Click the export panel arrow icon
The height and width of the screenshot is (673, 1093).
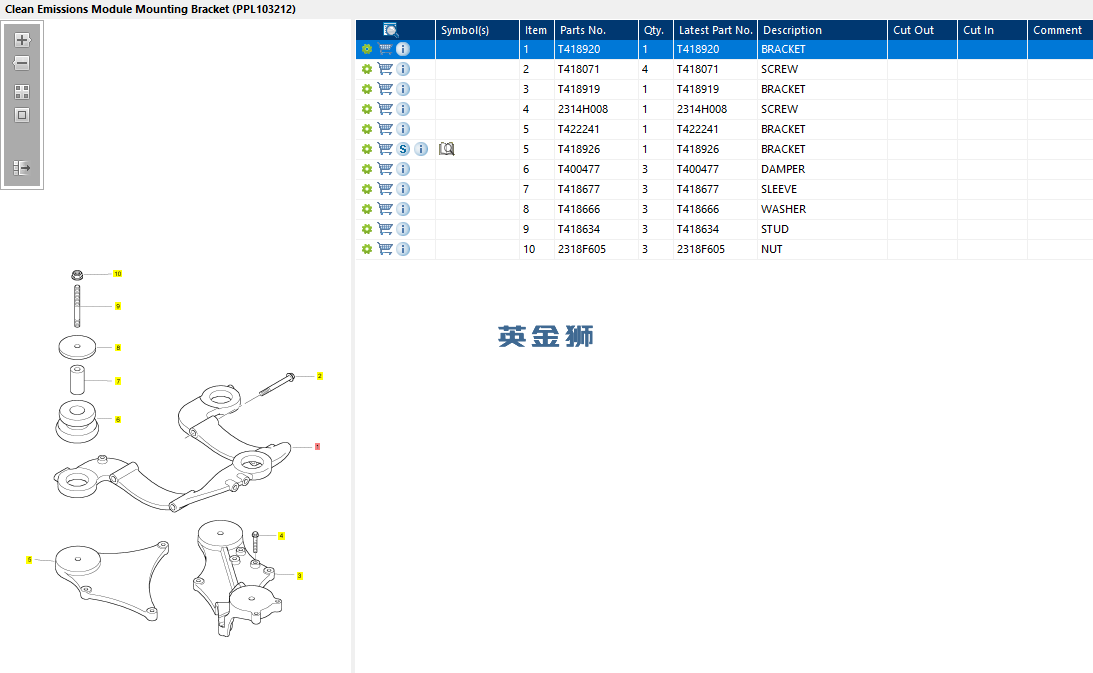[22, 167]
